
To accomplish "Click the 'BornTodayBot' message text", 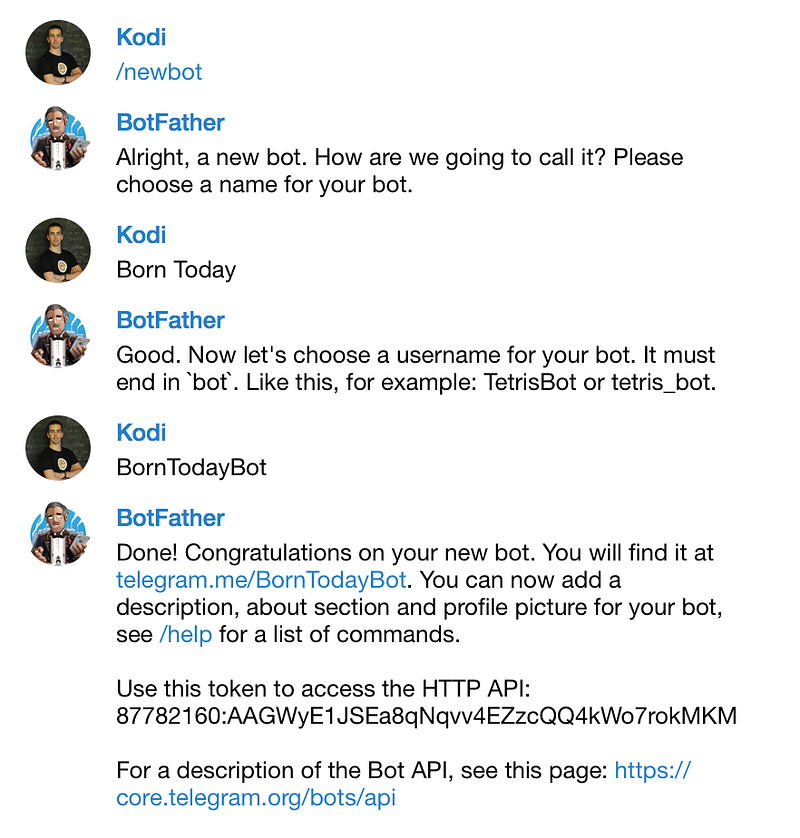I will pyautogui.click(x=191, y=467).
